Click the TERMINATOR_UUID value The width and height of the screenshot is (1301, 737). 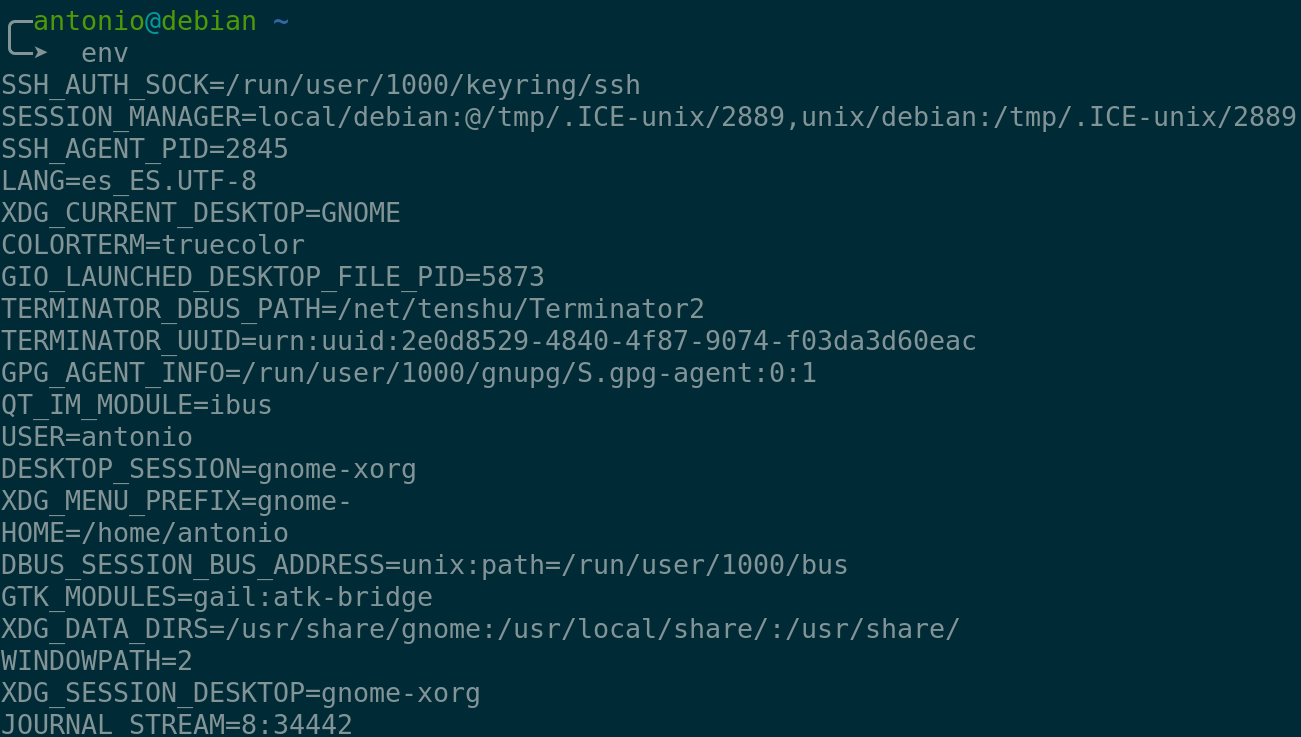[x=616, y=341]
